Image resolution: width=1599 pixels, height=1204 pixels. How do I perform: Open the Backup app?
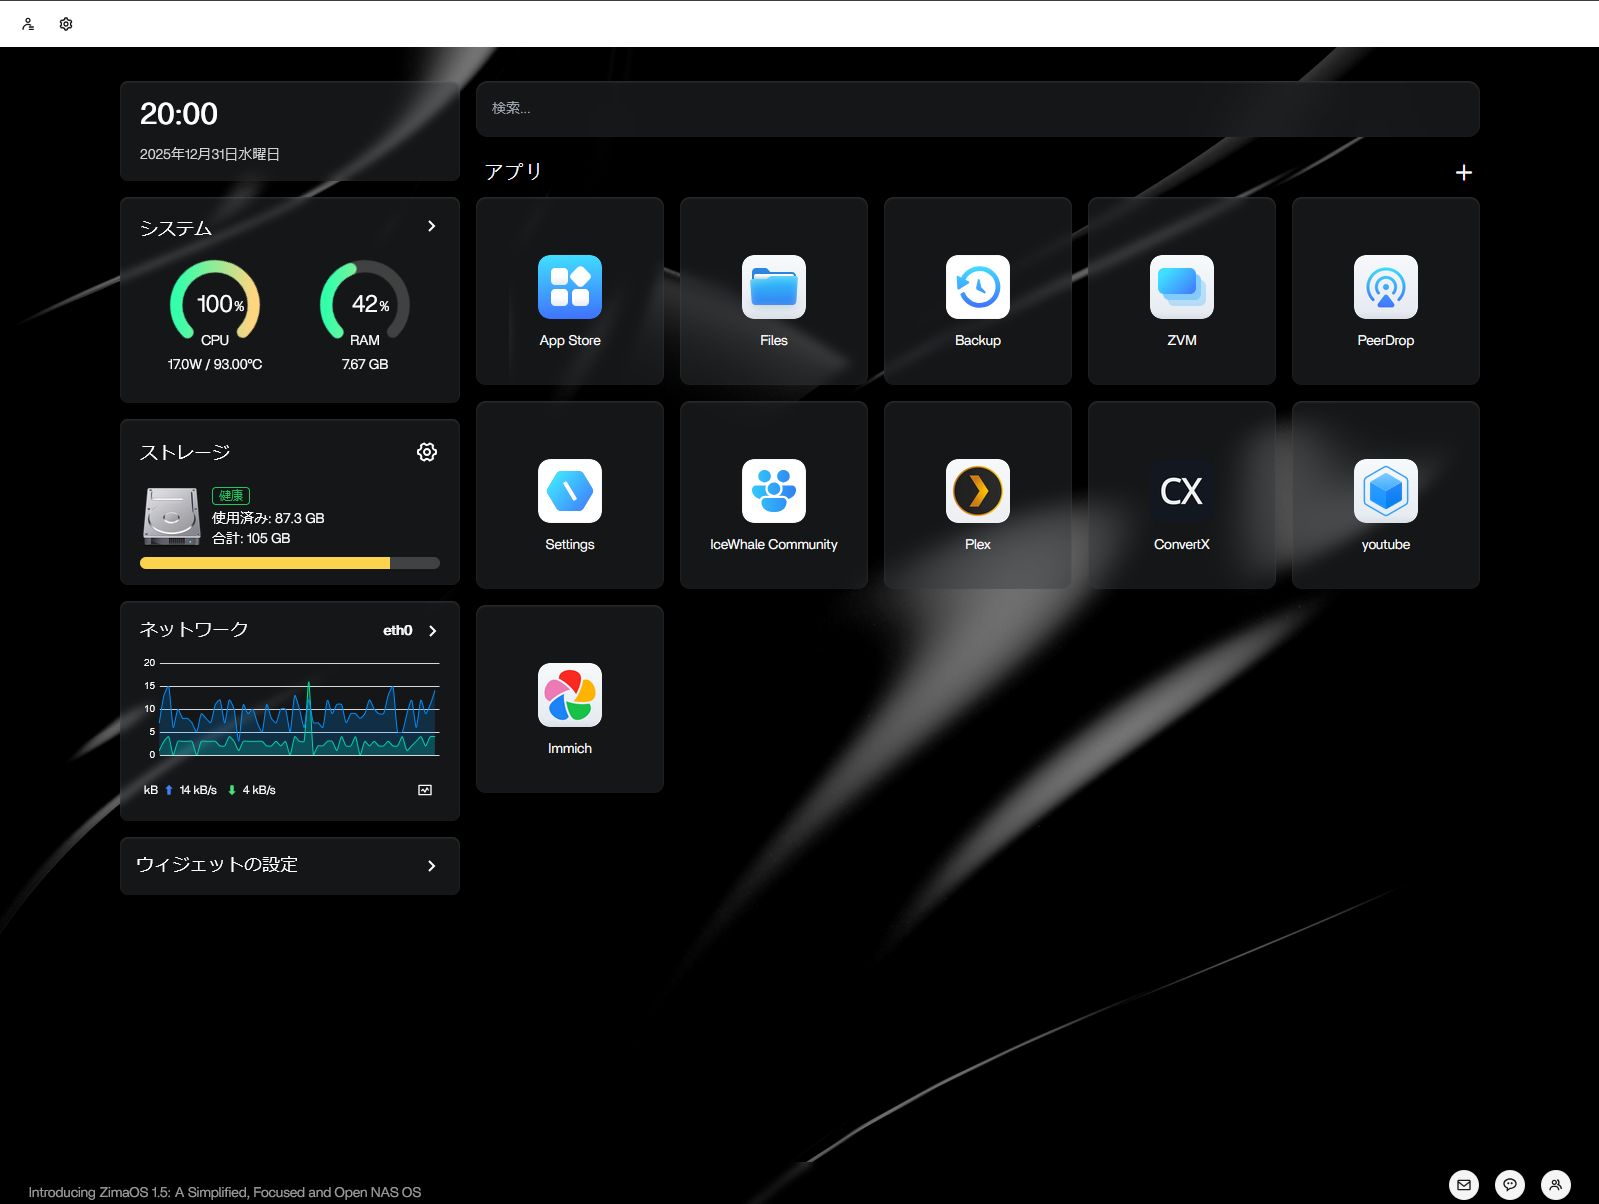[x=977, y=288]
